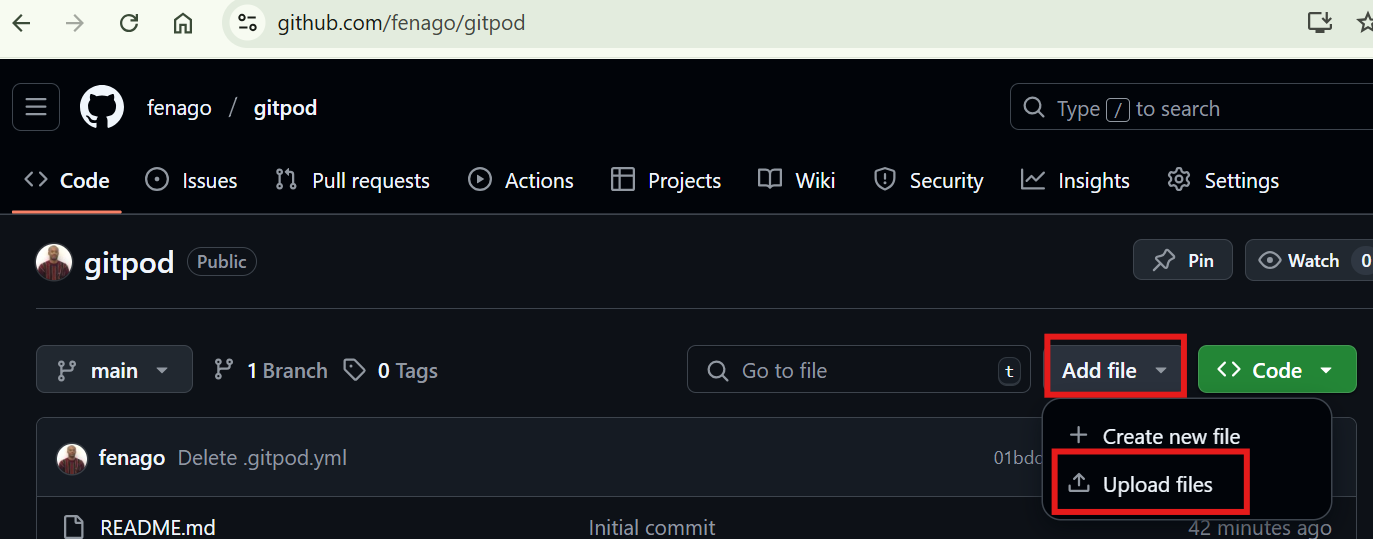
Task: Click the Go to file search field
Action: (x=859, y=370)
